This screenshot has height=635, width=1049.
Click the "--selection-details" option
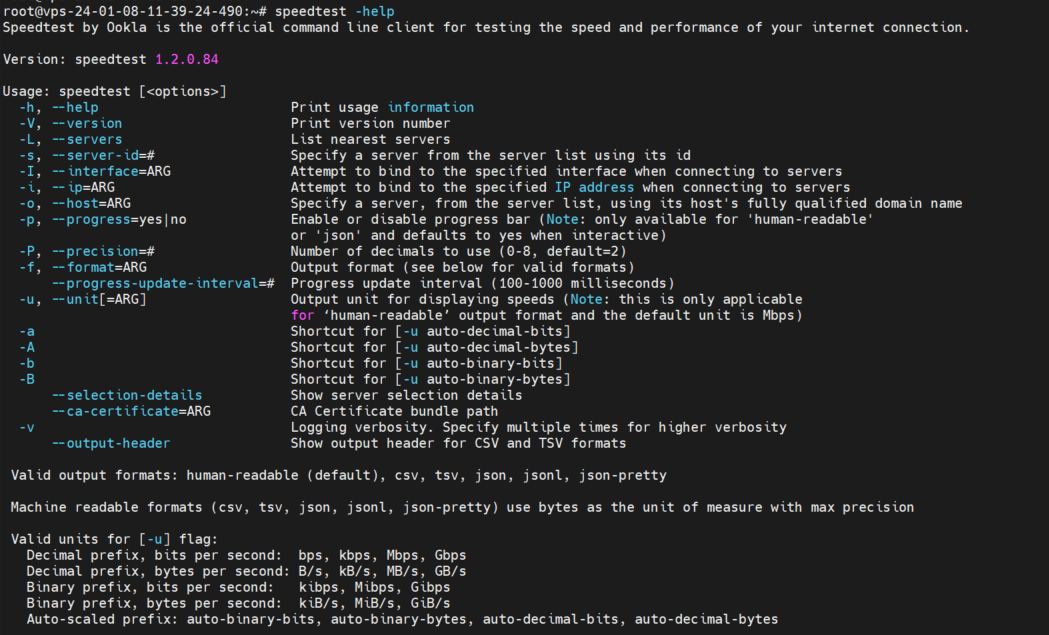(x=127, y=395)
